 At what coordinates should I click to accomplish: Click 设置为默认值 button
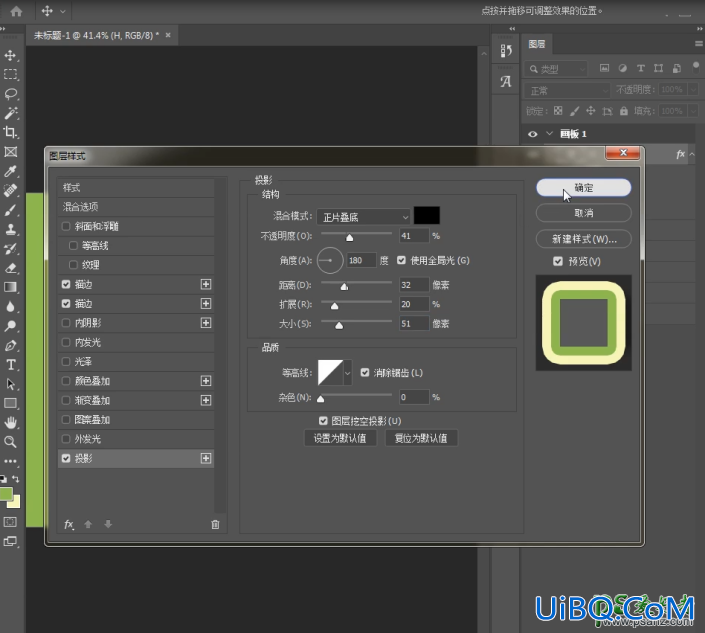[340, 438]
